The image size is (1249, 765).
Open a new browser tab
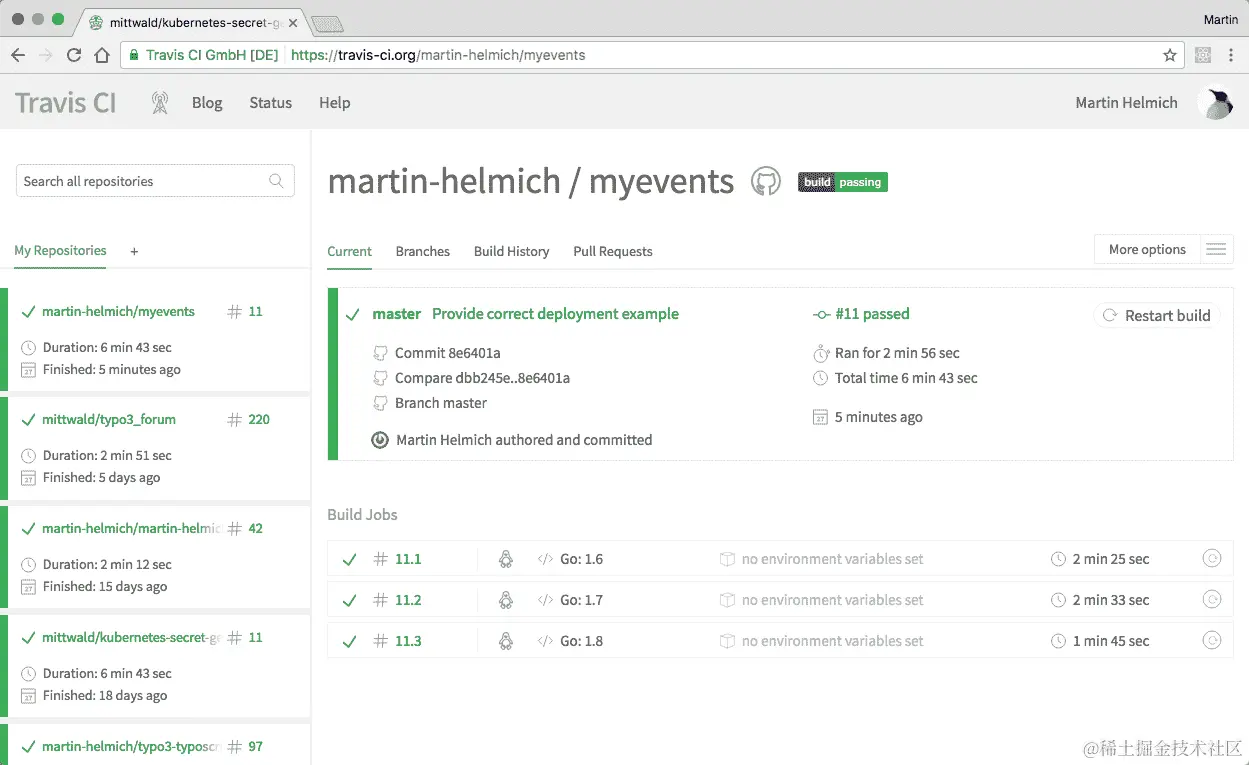pos(327,23)
